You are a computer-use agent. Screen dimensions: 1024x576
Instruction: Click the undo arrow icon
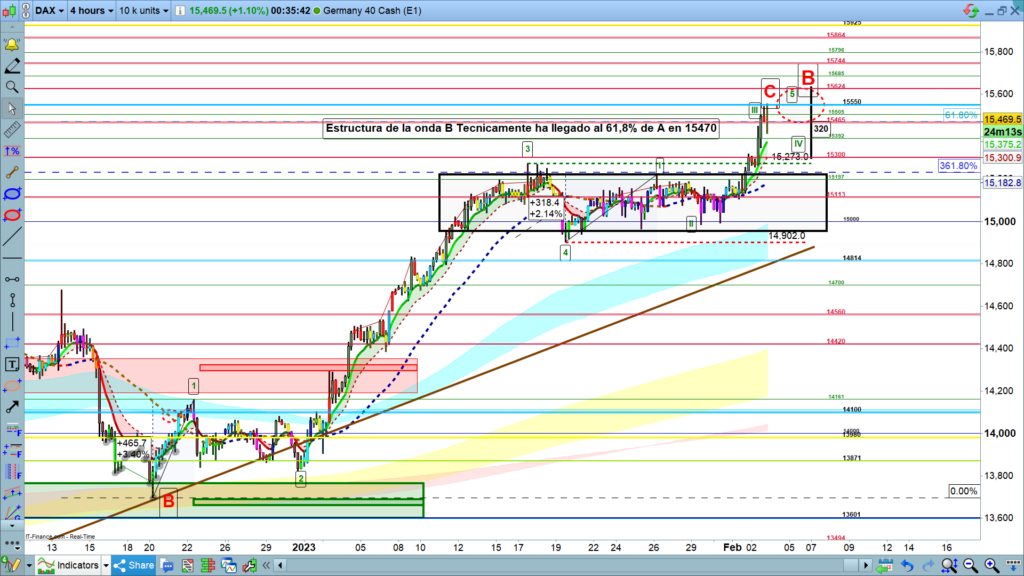pyautogui.click(x=907, y=566)
